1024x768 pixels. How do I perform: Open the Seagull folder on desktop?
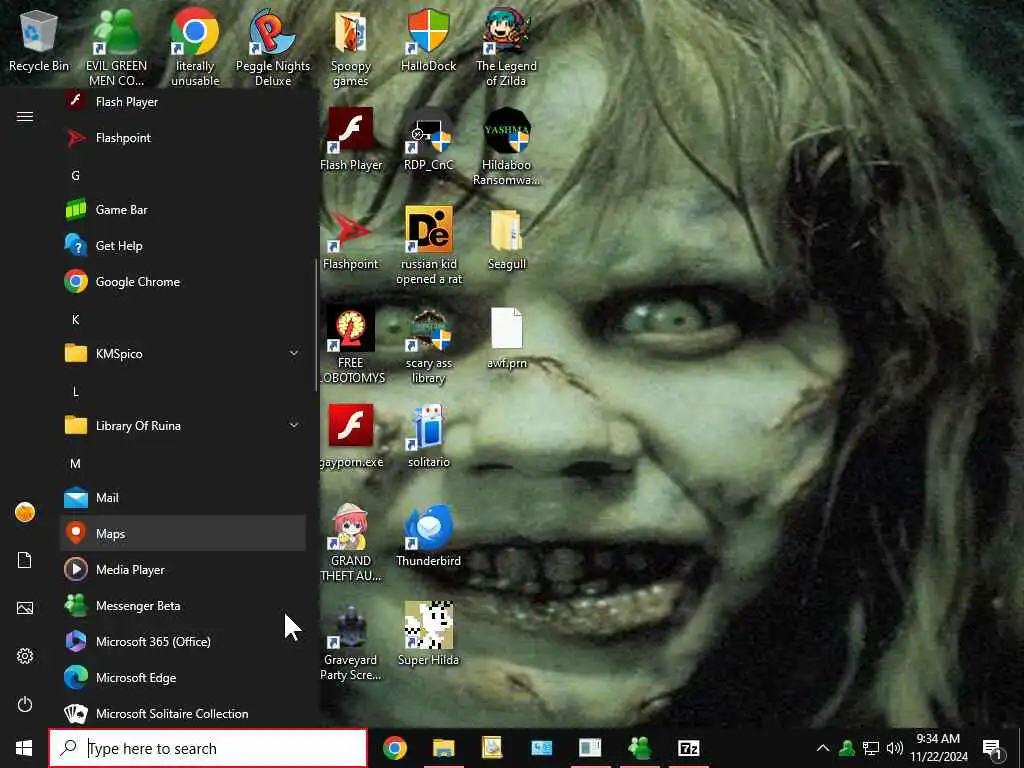click(x=506, y=238)
